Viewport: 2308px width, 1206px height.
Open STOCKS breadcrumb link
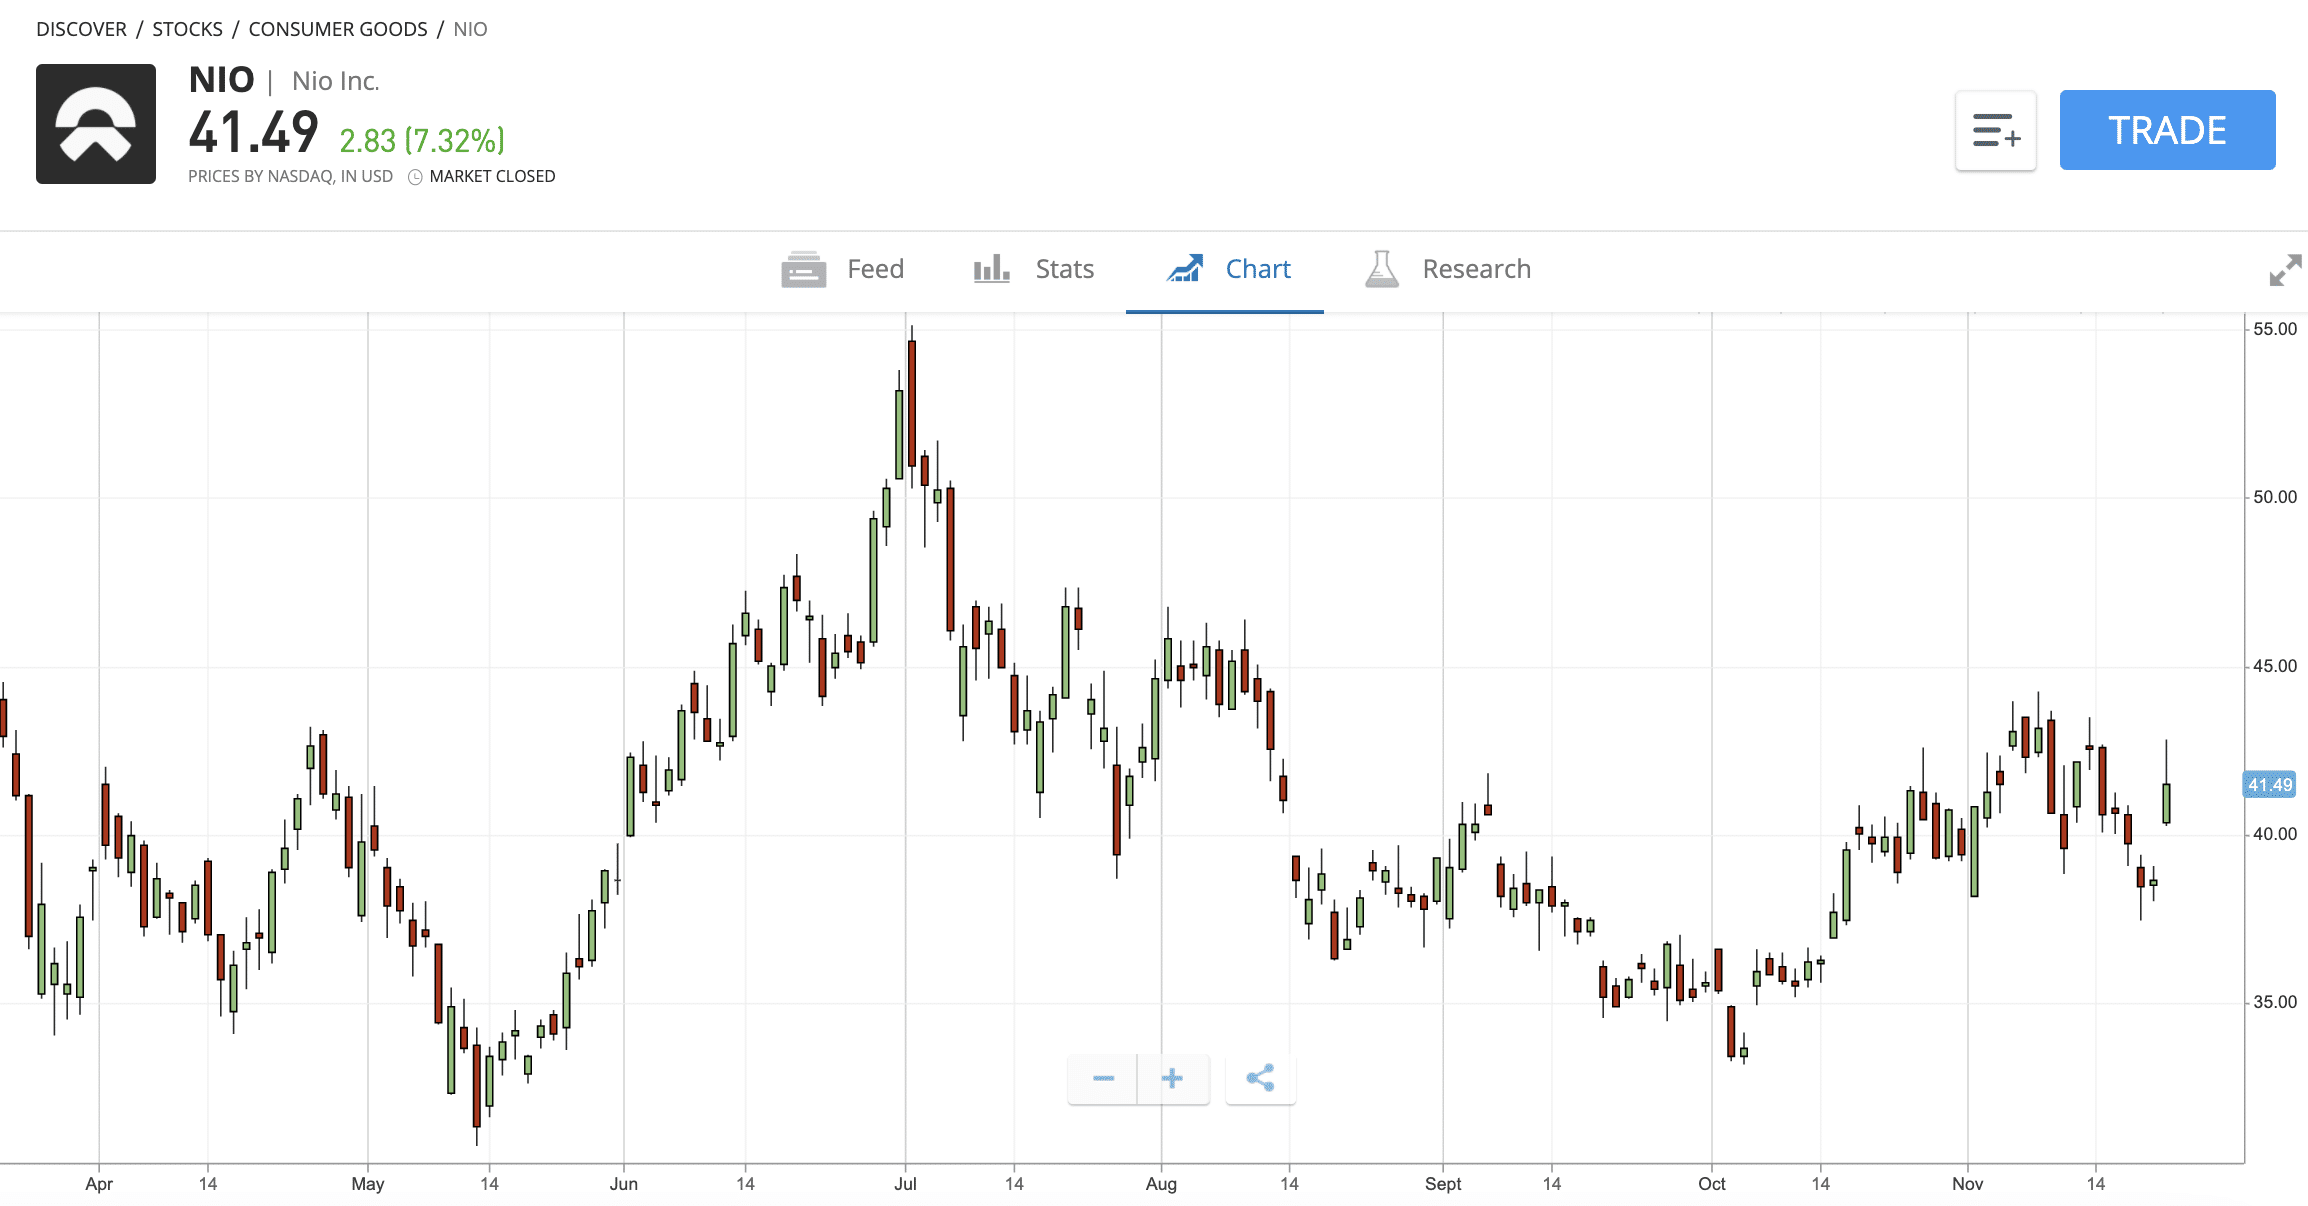click(x=187, y=29)
